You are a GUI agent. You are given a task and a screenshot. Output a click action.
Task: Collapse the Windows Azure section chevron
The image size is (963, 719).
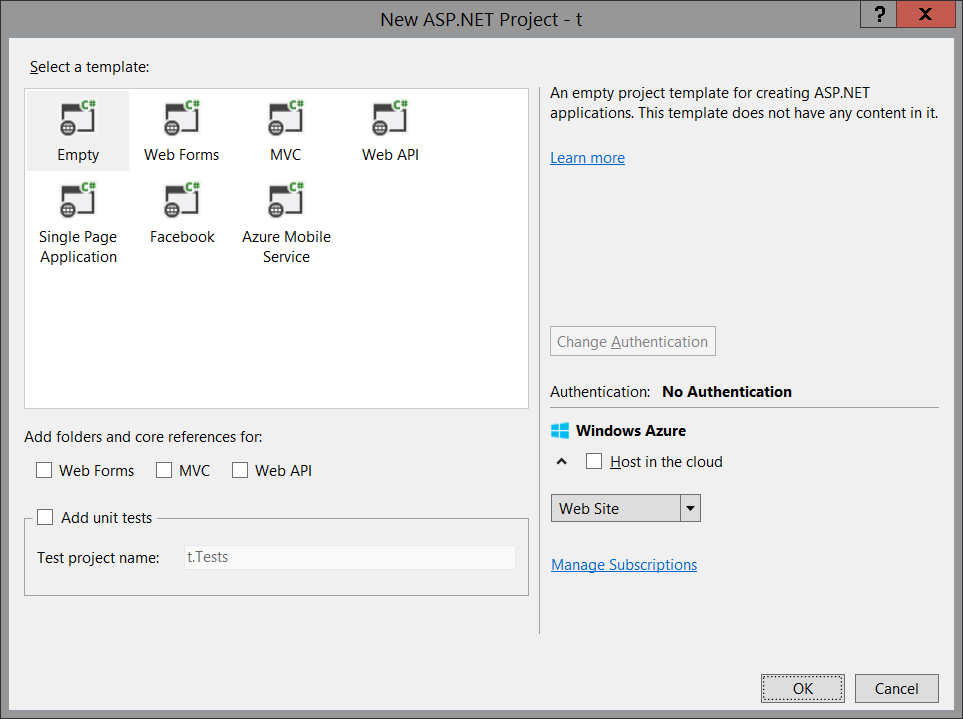pyautogui.click(x=562, y=462)
